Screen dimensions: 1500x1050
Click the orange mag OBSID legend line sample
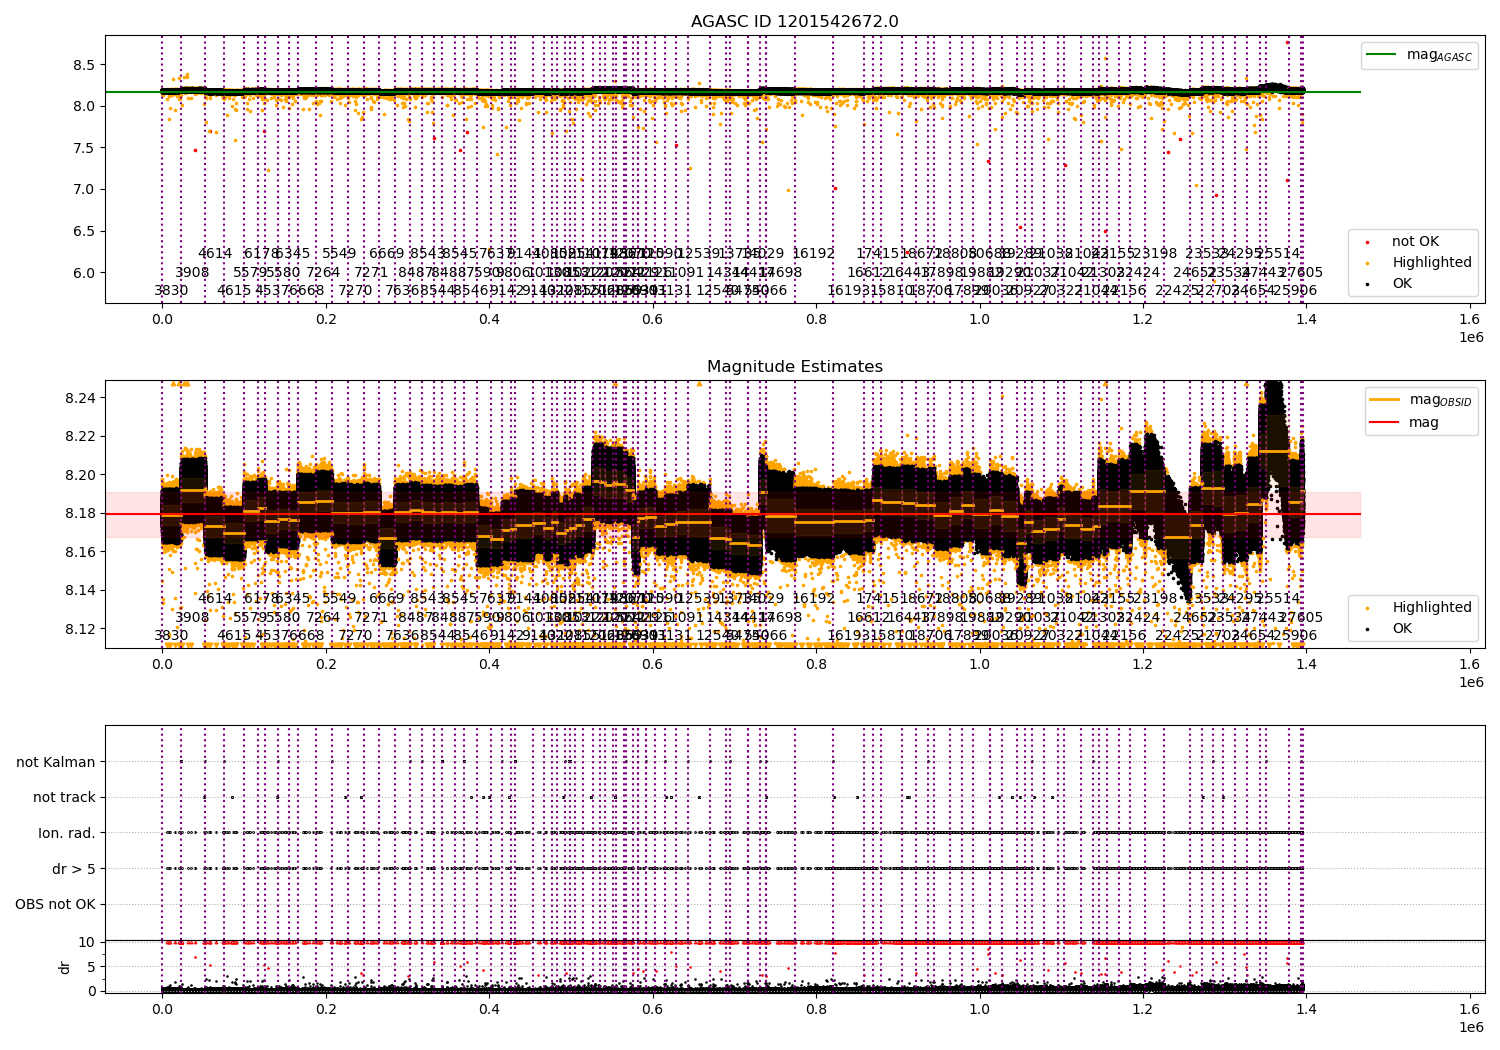tap(1385, 400)
